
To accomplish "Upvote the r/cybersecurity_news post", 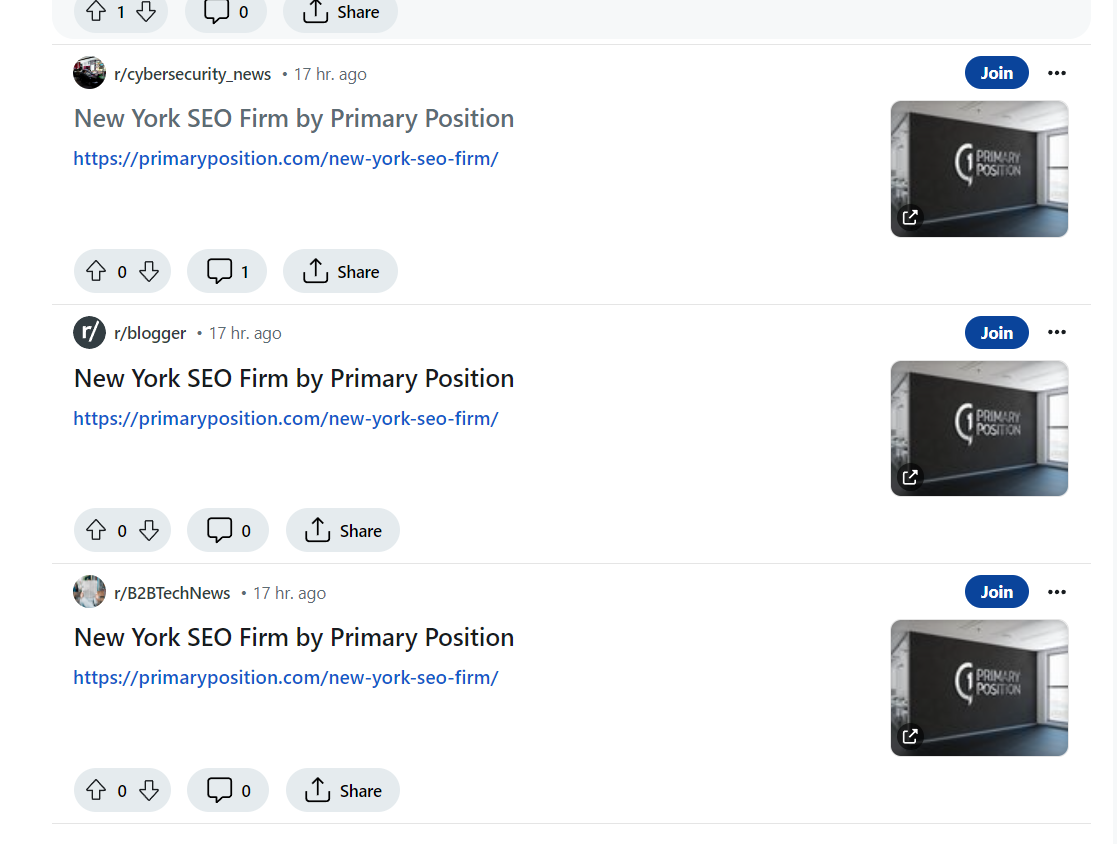I will 96,271.
